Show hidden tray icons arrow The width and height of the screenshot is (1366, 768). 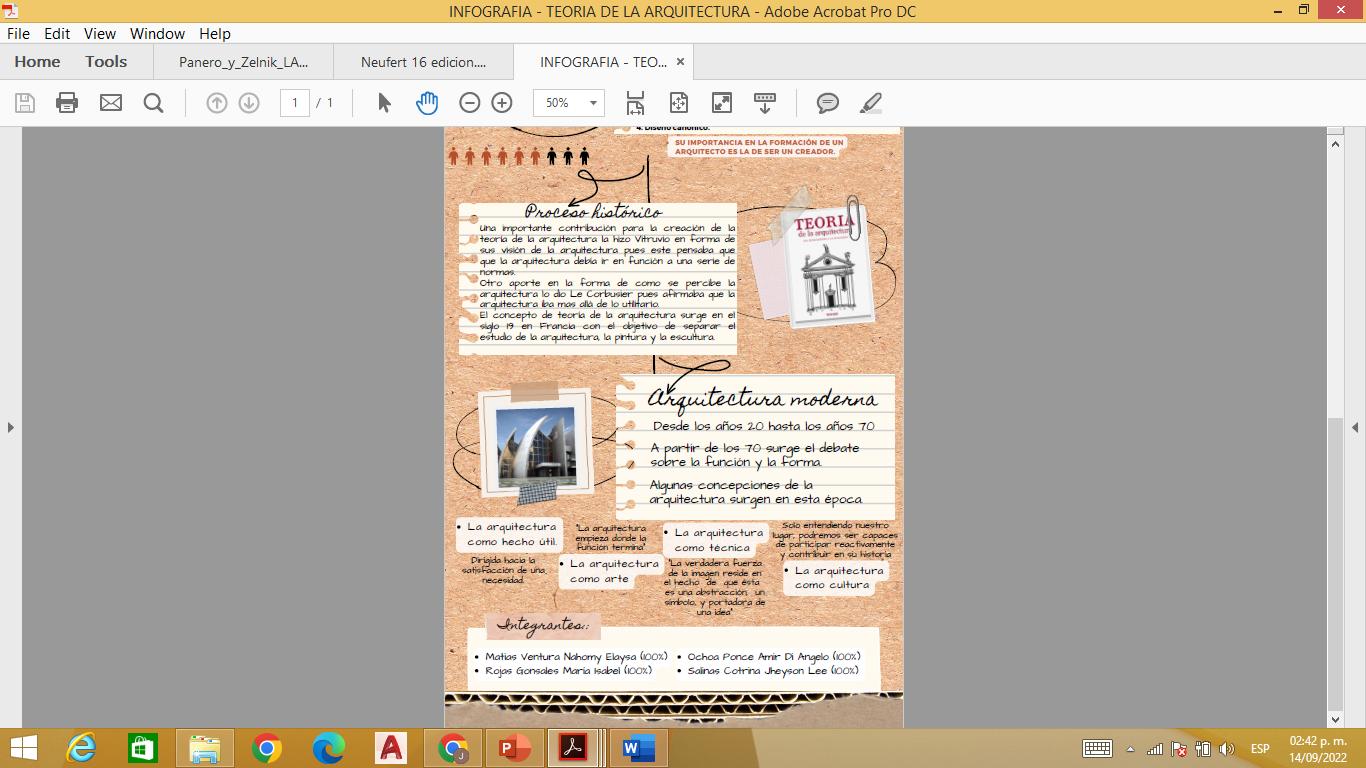coord(1131,749)
